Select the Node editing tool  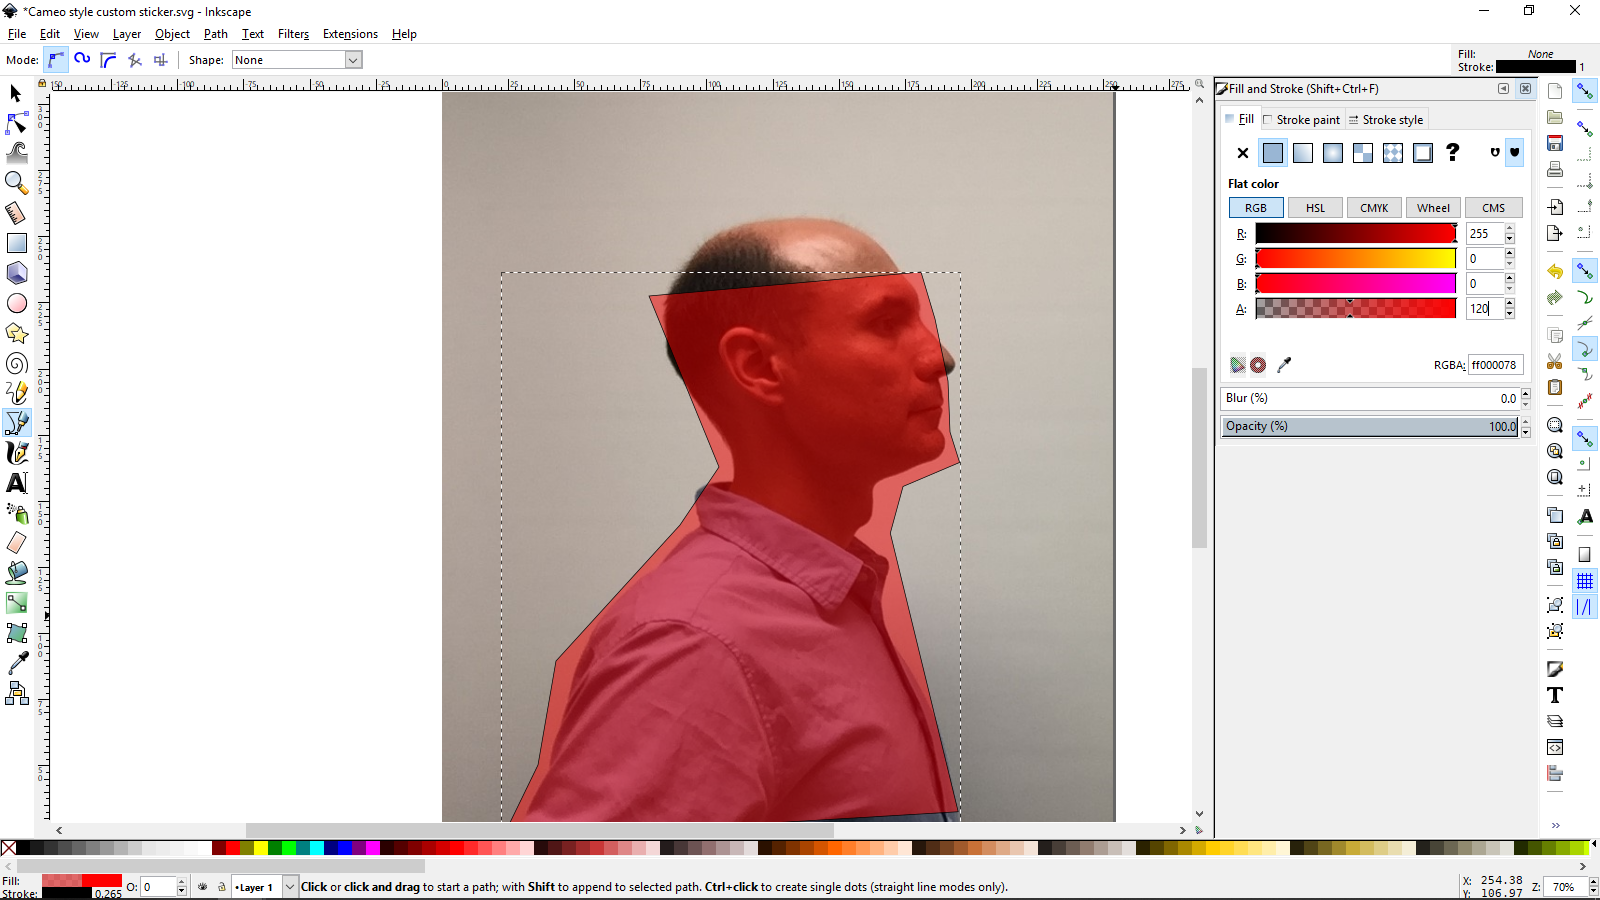point(16,123)
